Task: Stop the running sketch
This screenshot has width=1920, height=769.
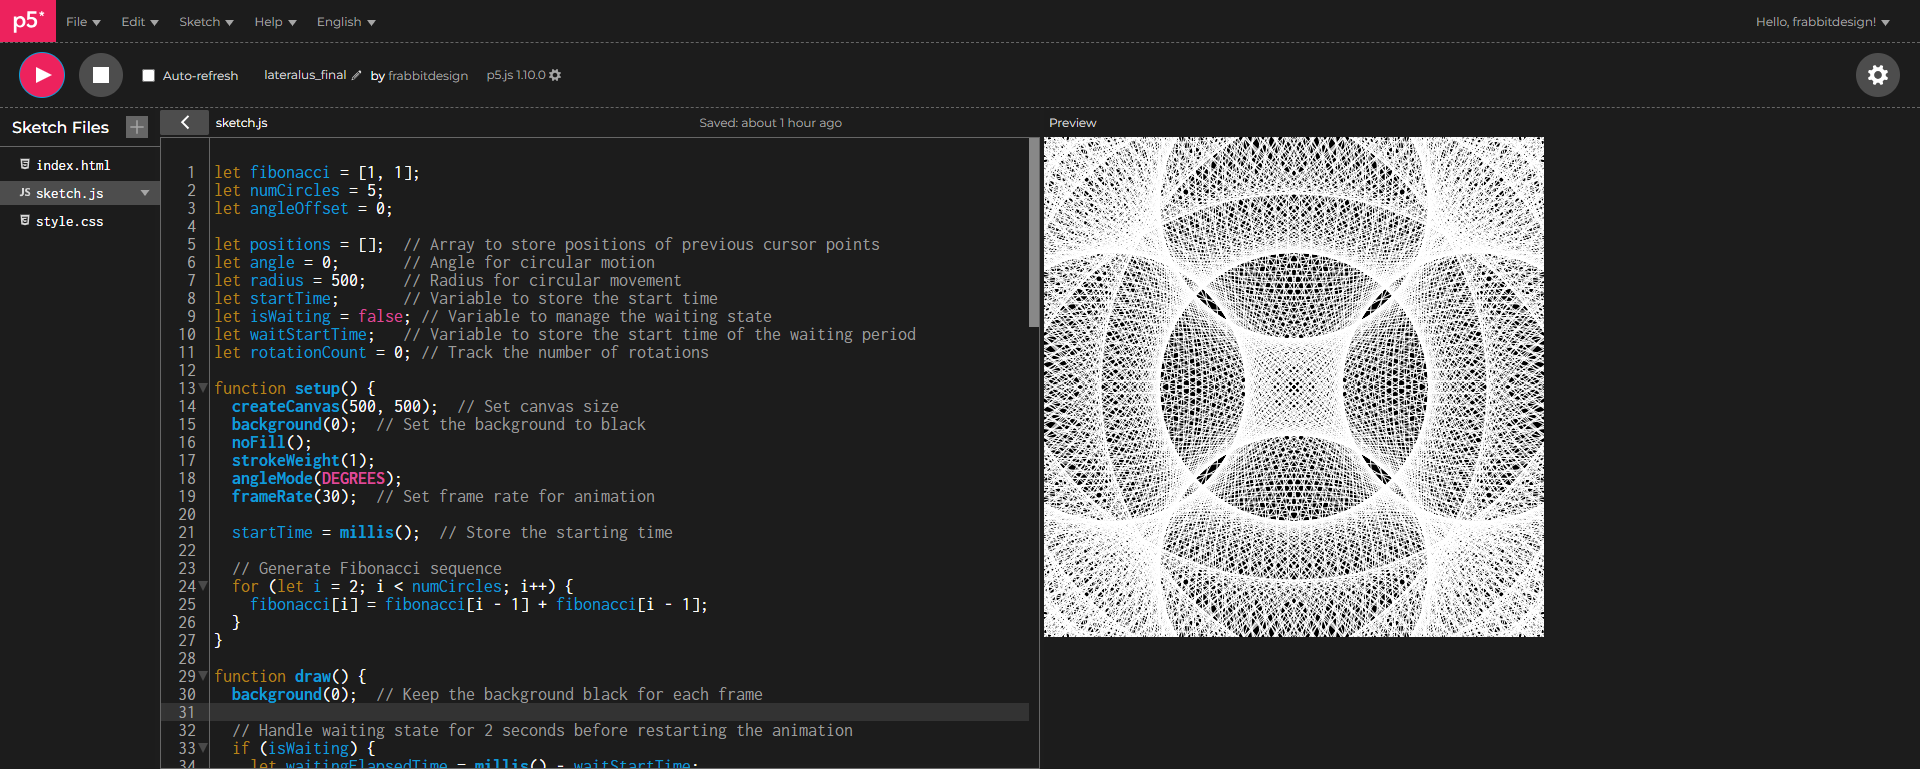Action: [x=100, y=75]
